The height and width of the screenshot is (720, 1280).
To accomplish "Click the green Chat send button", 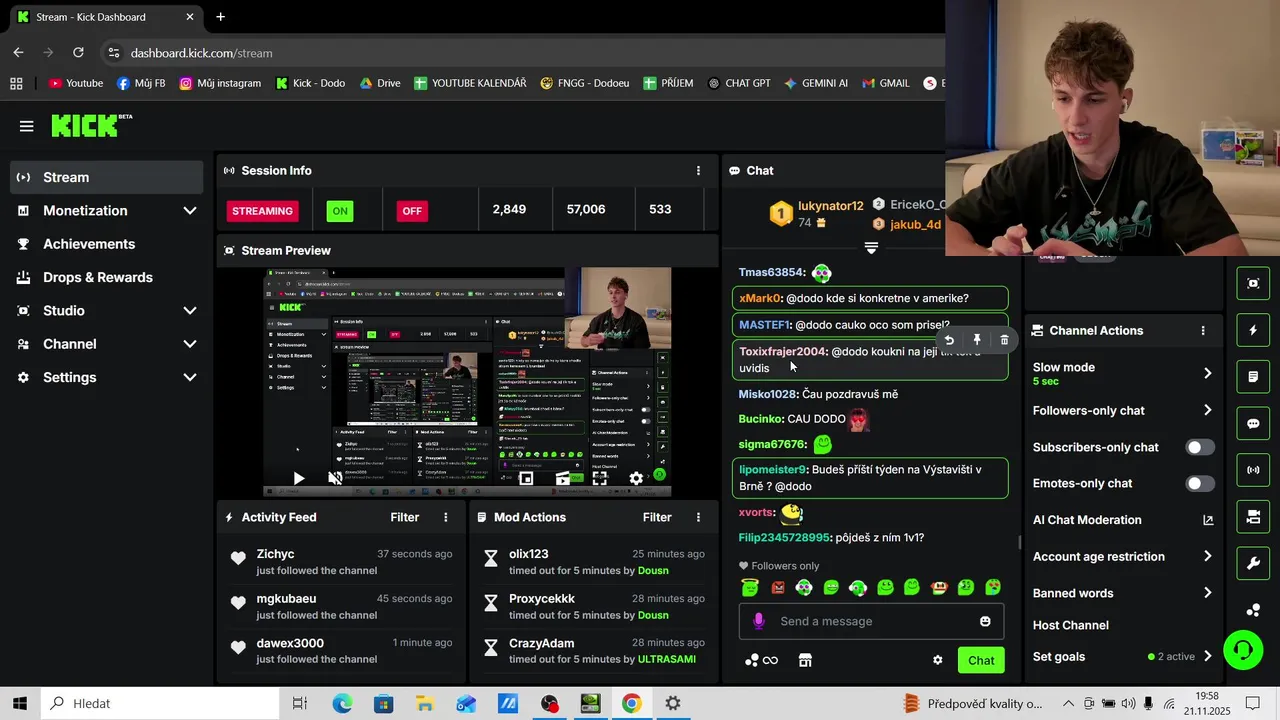I will [981, 660].
